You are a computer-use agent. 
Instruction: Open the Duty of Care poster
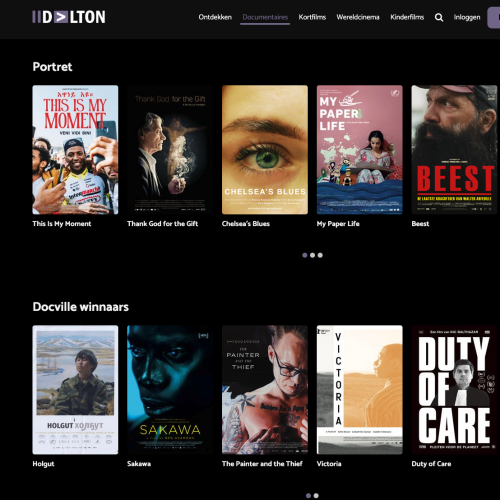coord(454,390)
